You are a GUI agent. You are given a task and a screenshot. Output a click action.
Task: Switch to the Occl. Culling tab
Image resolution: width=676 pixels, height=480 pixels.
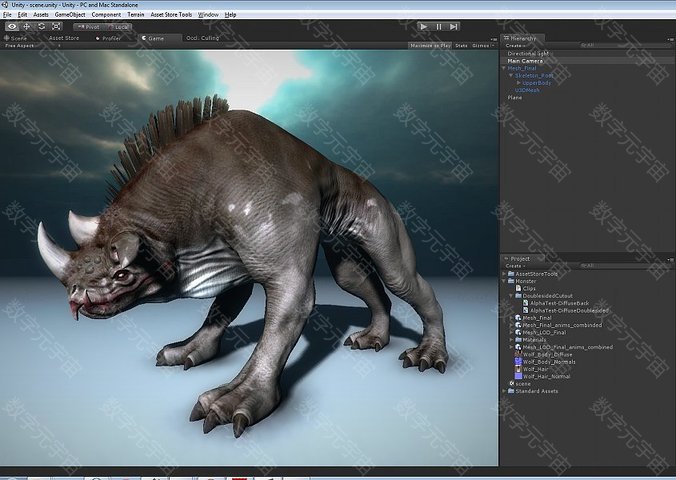pos(203,38)
